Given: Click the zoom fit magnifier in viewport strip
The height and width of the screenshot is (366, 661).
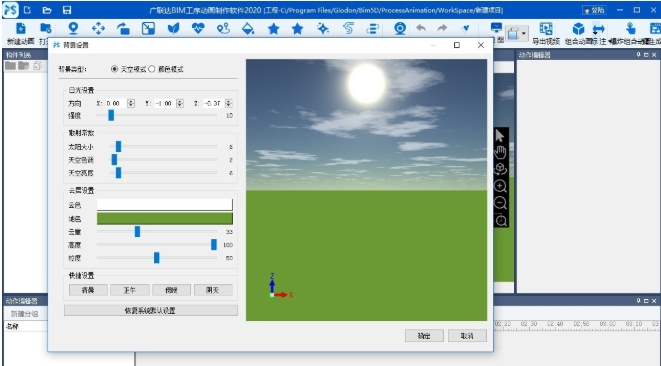Looking at the screenshot, I should (x=501, y=220).
